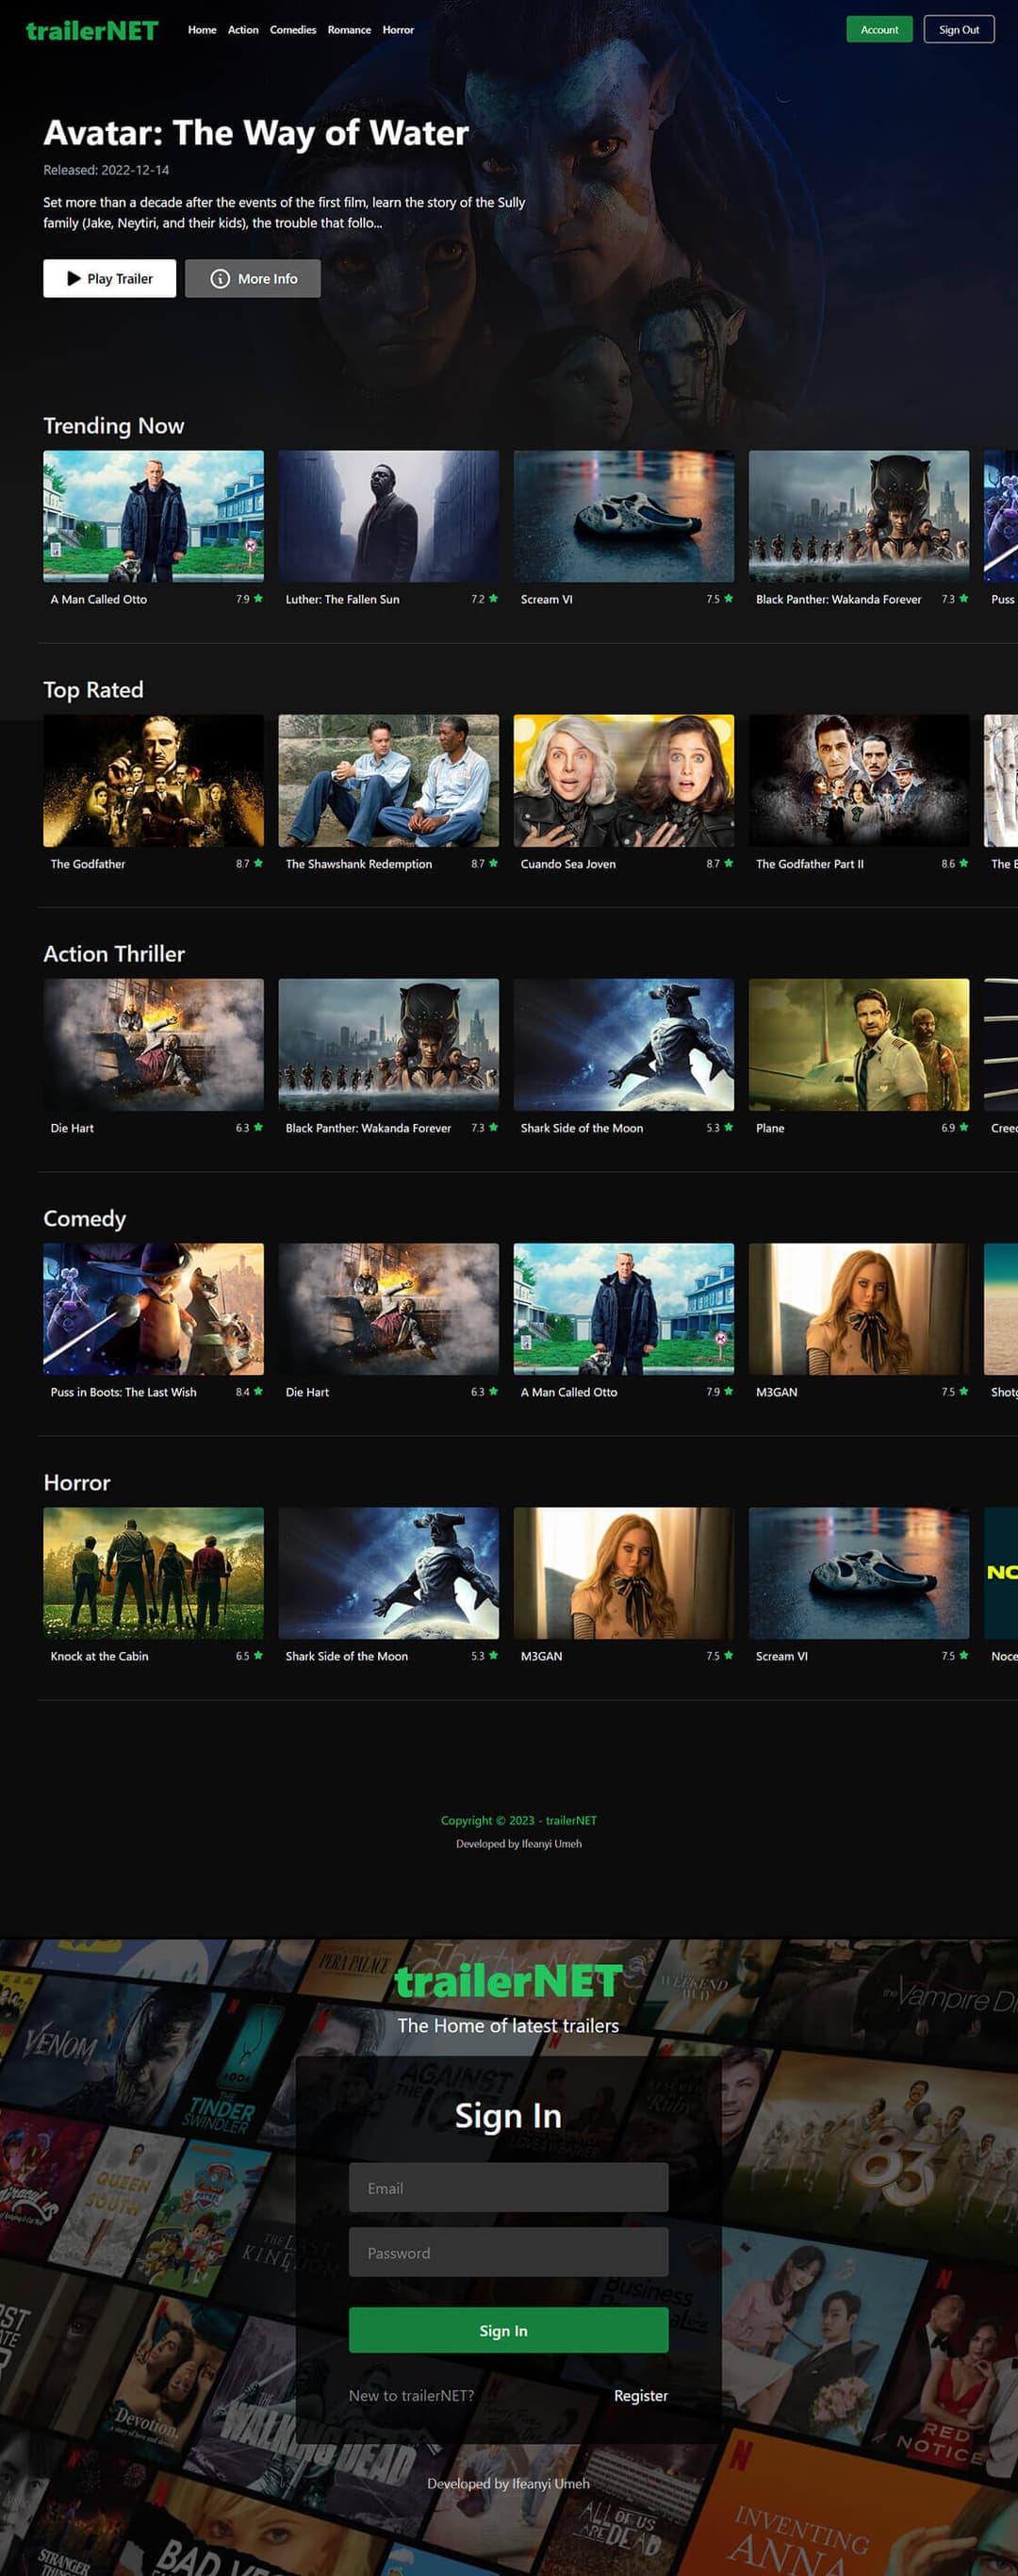Click the 'New to trailerNET?' text
The width and height of the screenshot is (1018, 2576).
pos(411,2395)
